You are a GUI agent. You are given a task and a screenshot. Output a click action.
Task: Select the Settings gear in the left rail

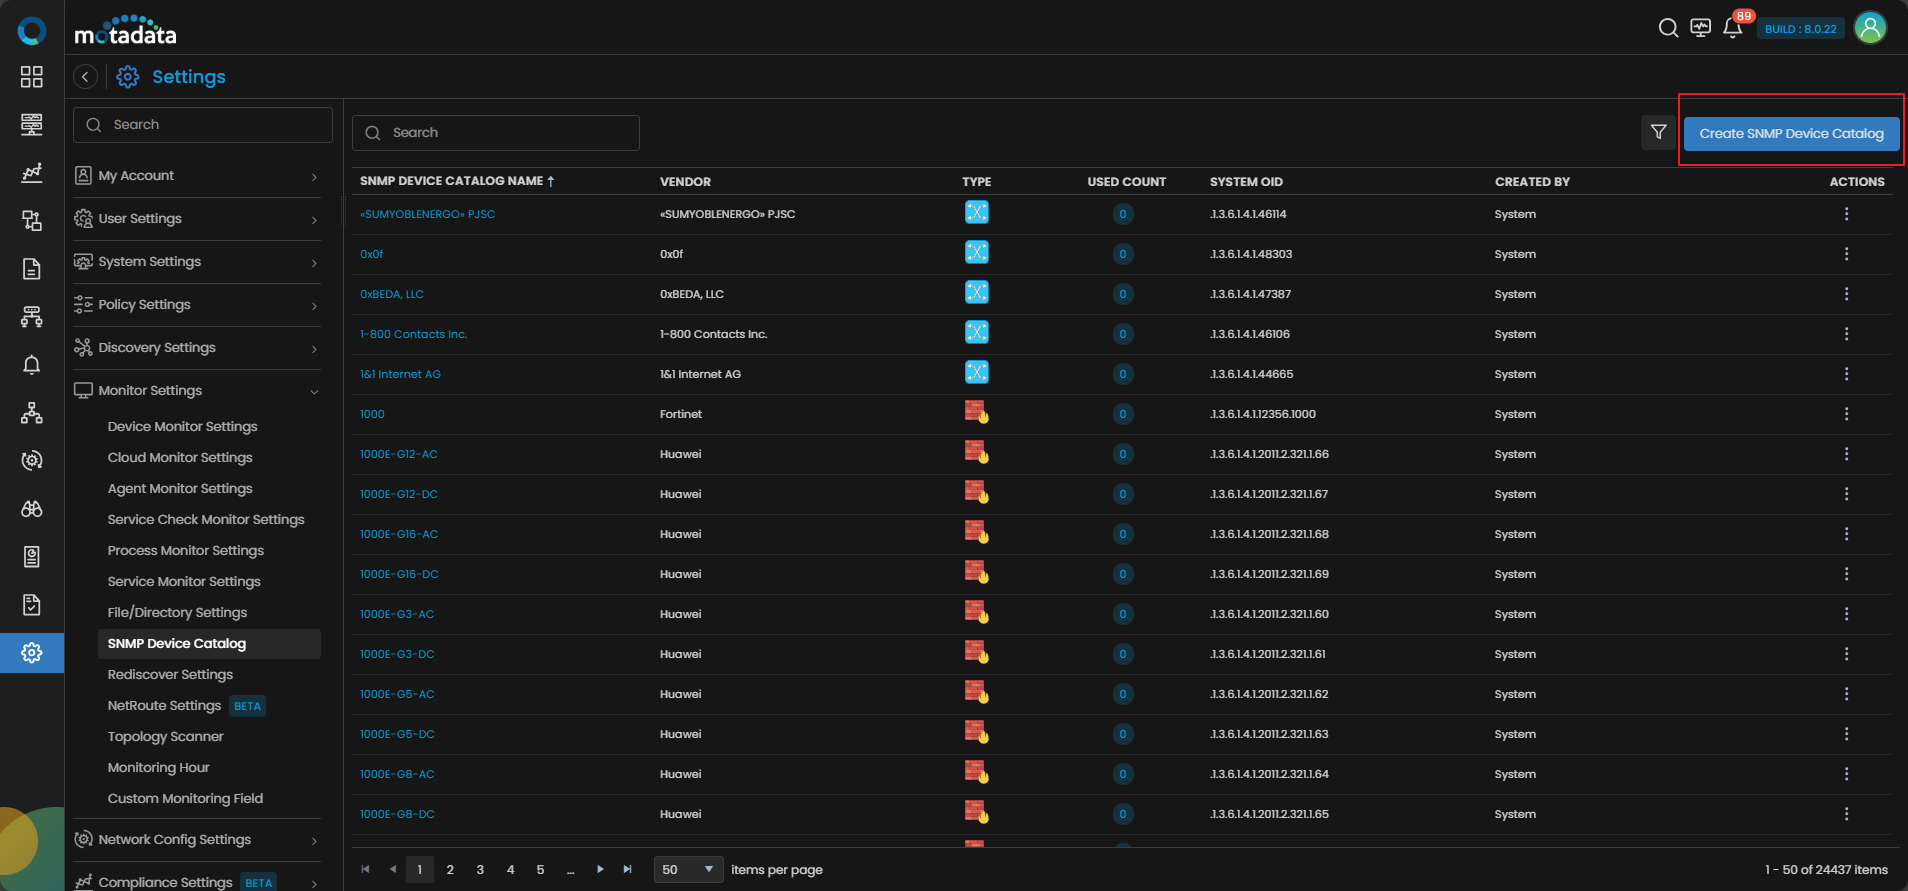click(x=32, y=653)
